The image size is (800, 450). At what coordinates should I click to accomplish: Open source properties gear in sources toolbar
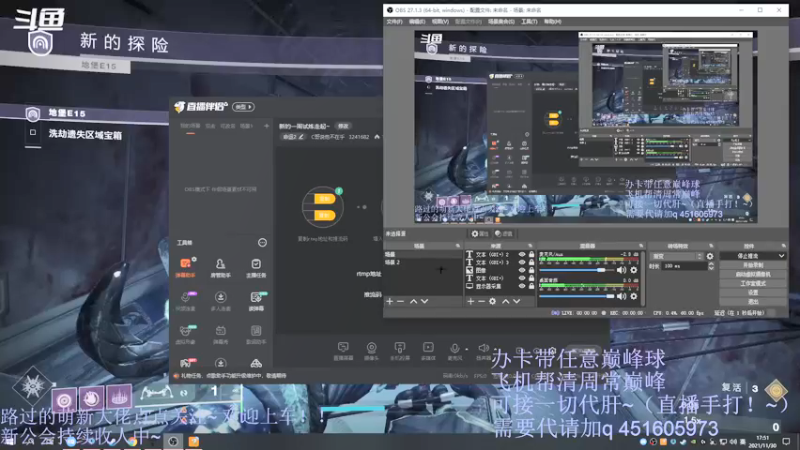pos(492,302)
